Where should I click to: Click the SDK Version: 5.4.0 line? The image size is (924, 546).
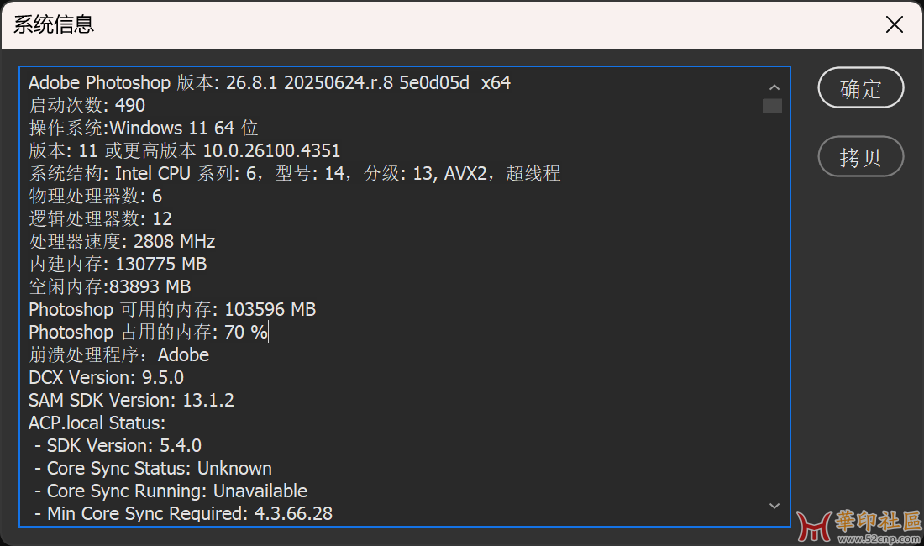point(118,445)
